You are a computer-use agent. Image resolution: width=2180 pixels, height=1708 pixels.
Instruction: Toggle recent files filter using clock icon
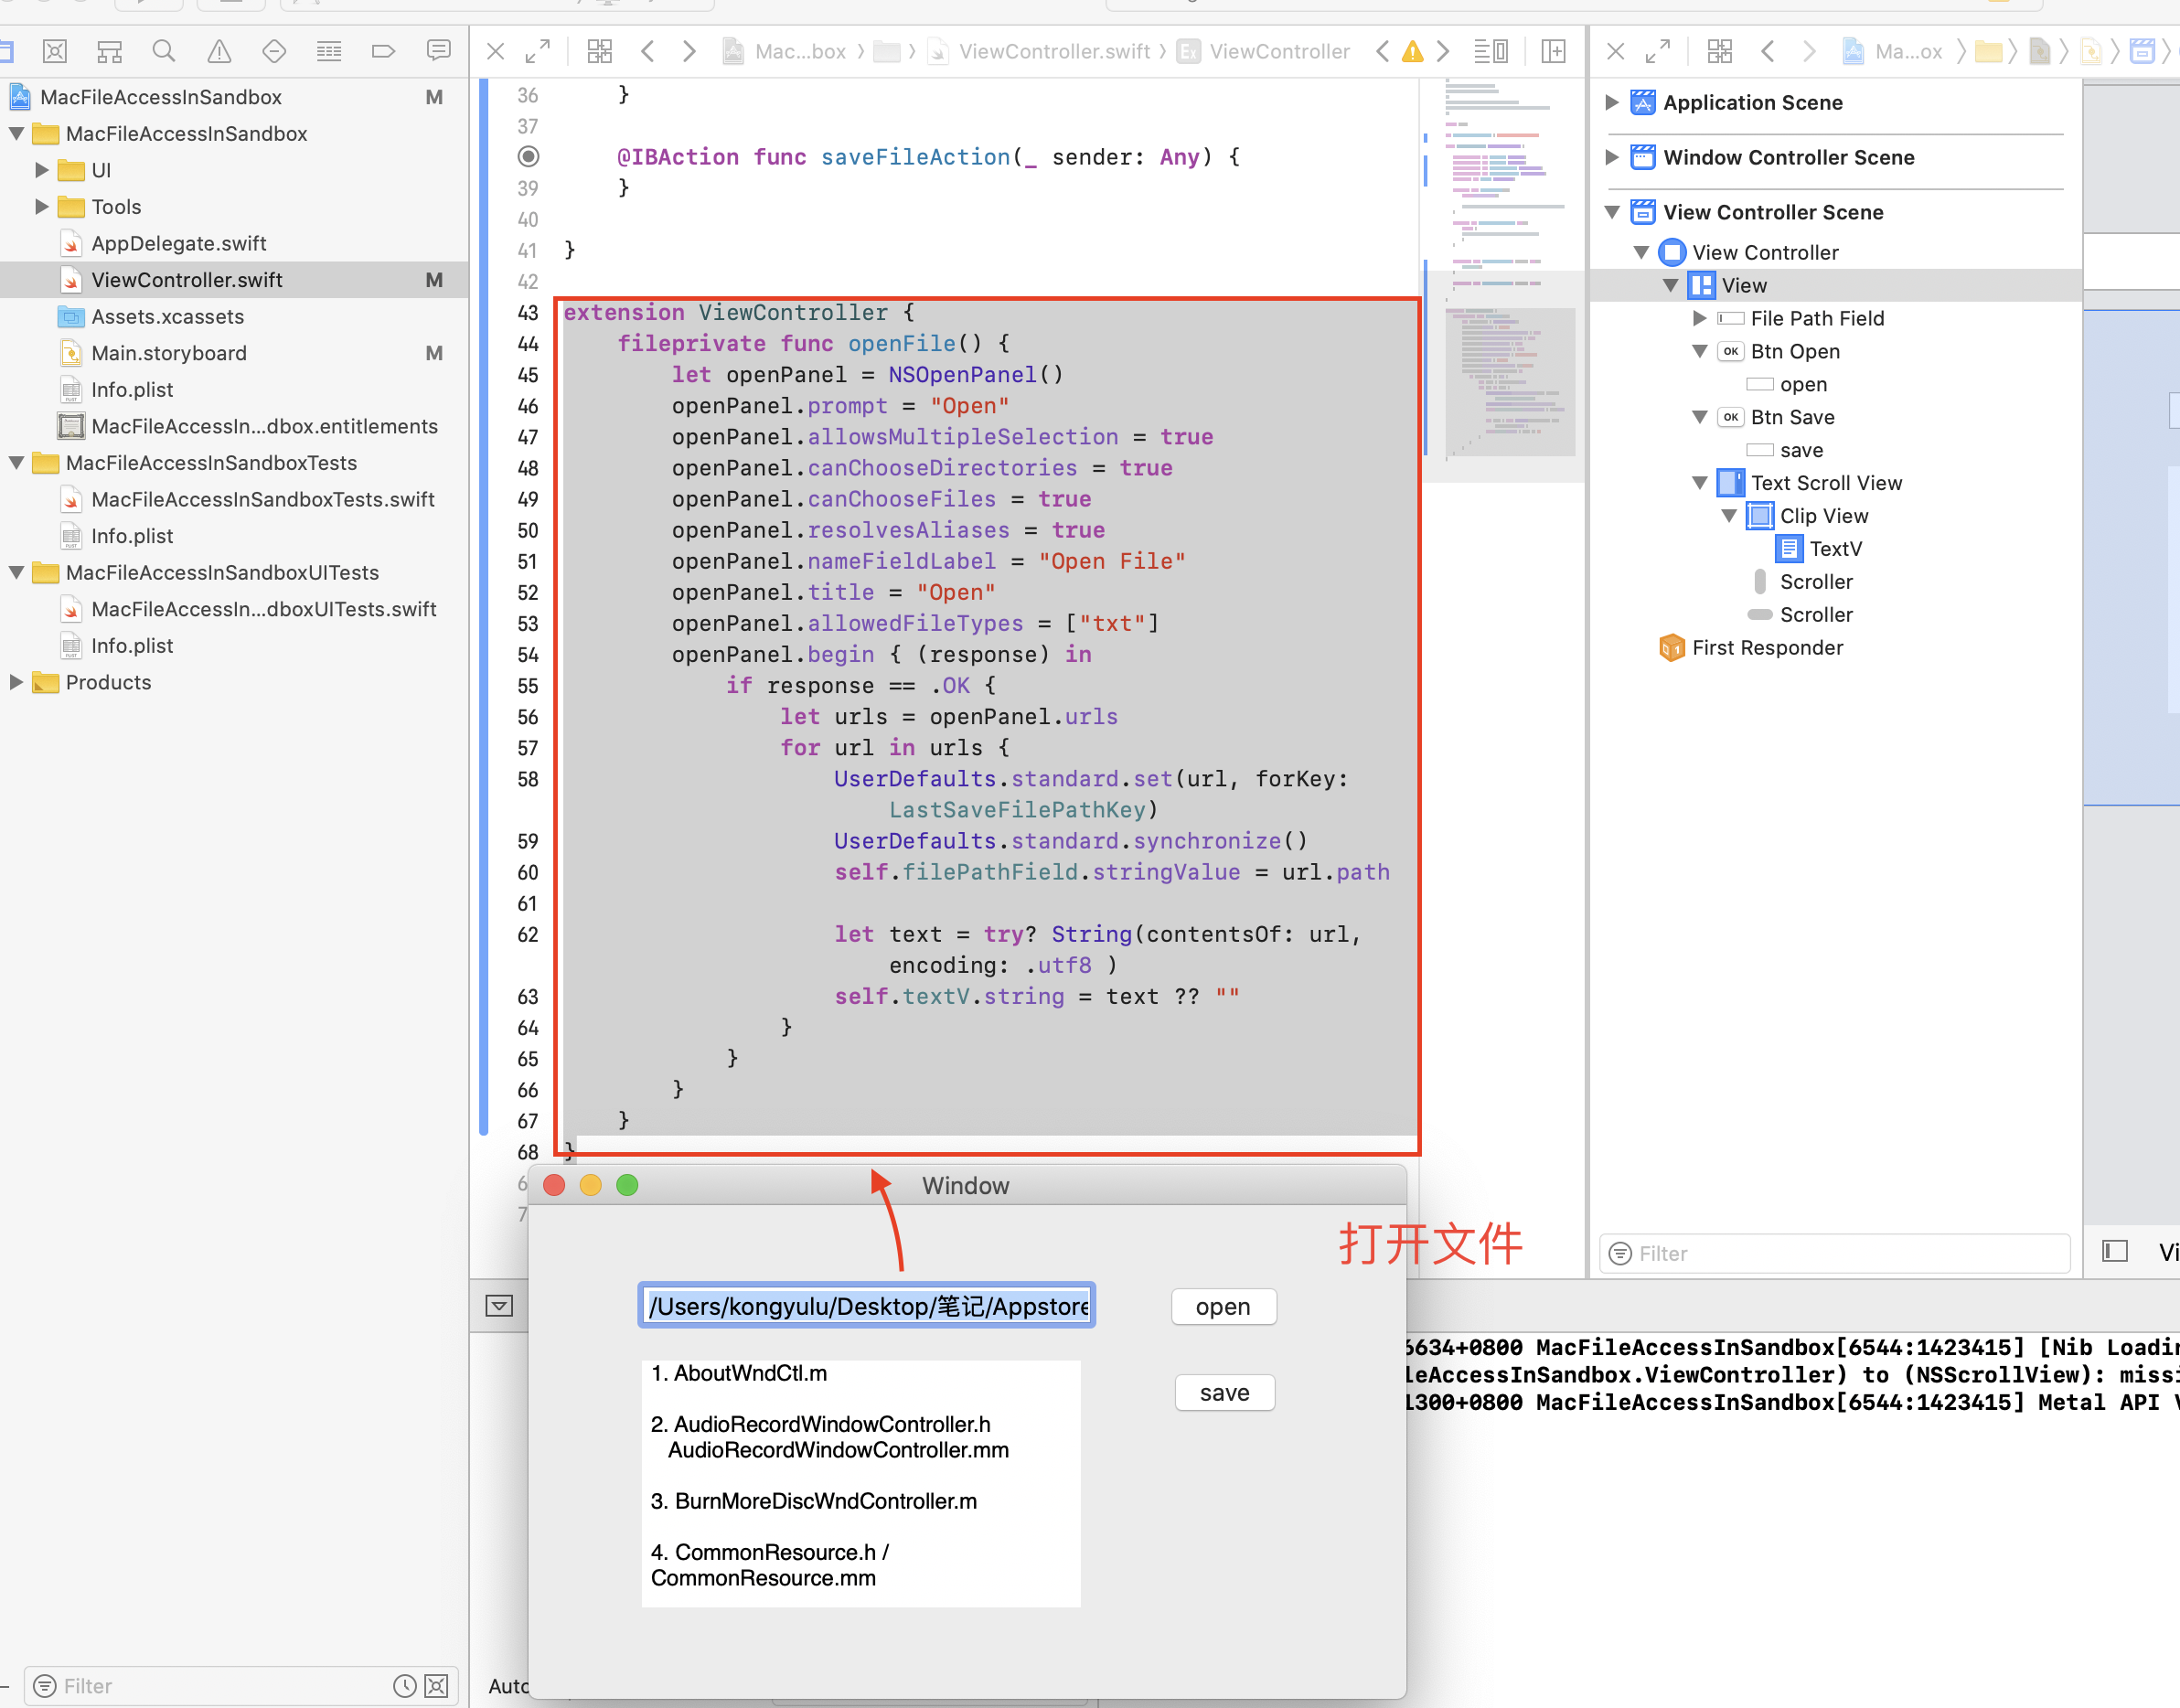(x=404, y=1685)
